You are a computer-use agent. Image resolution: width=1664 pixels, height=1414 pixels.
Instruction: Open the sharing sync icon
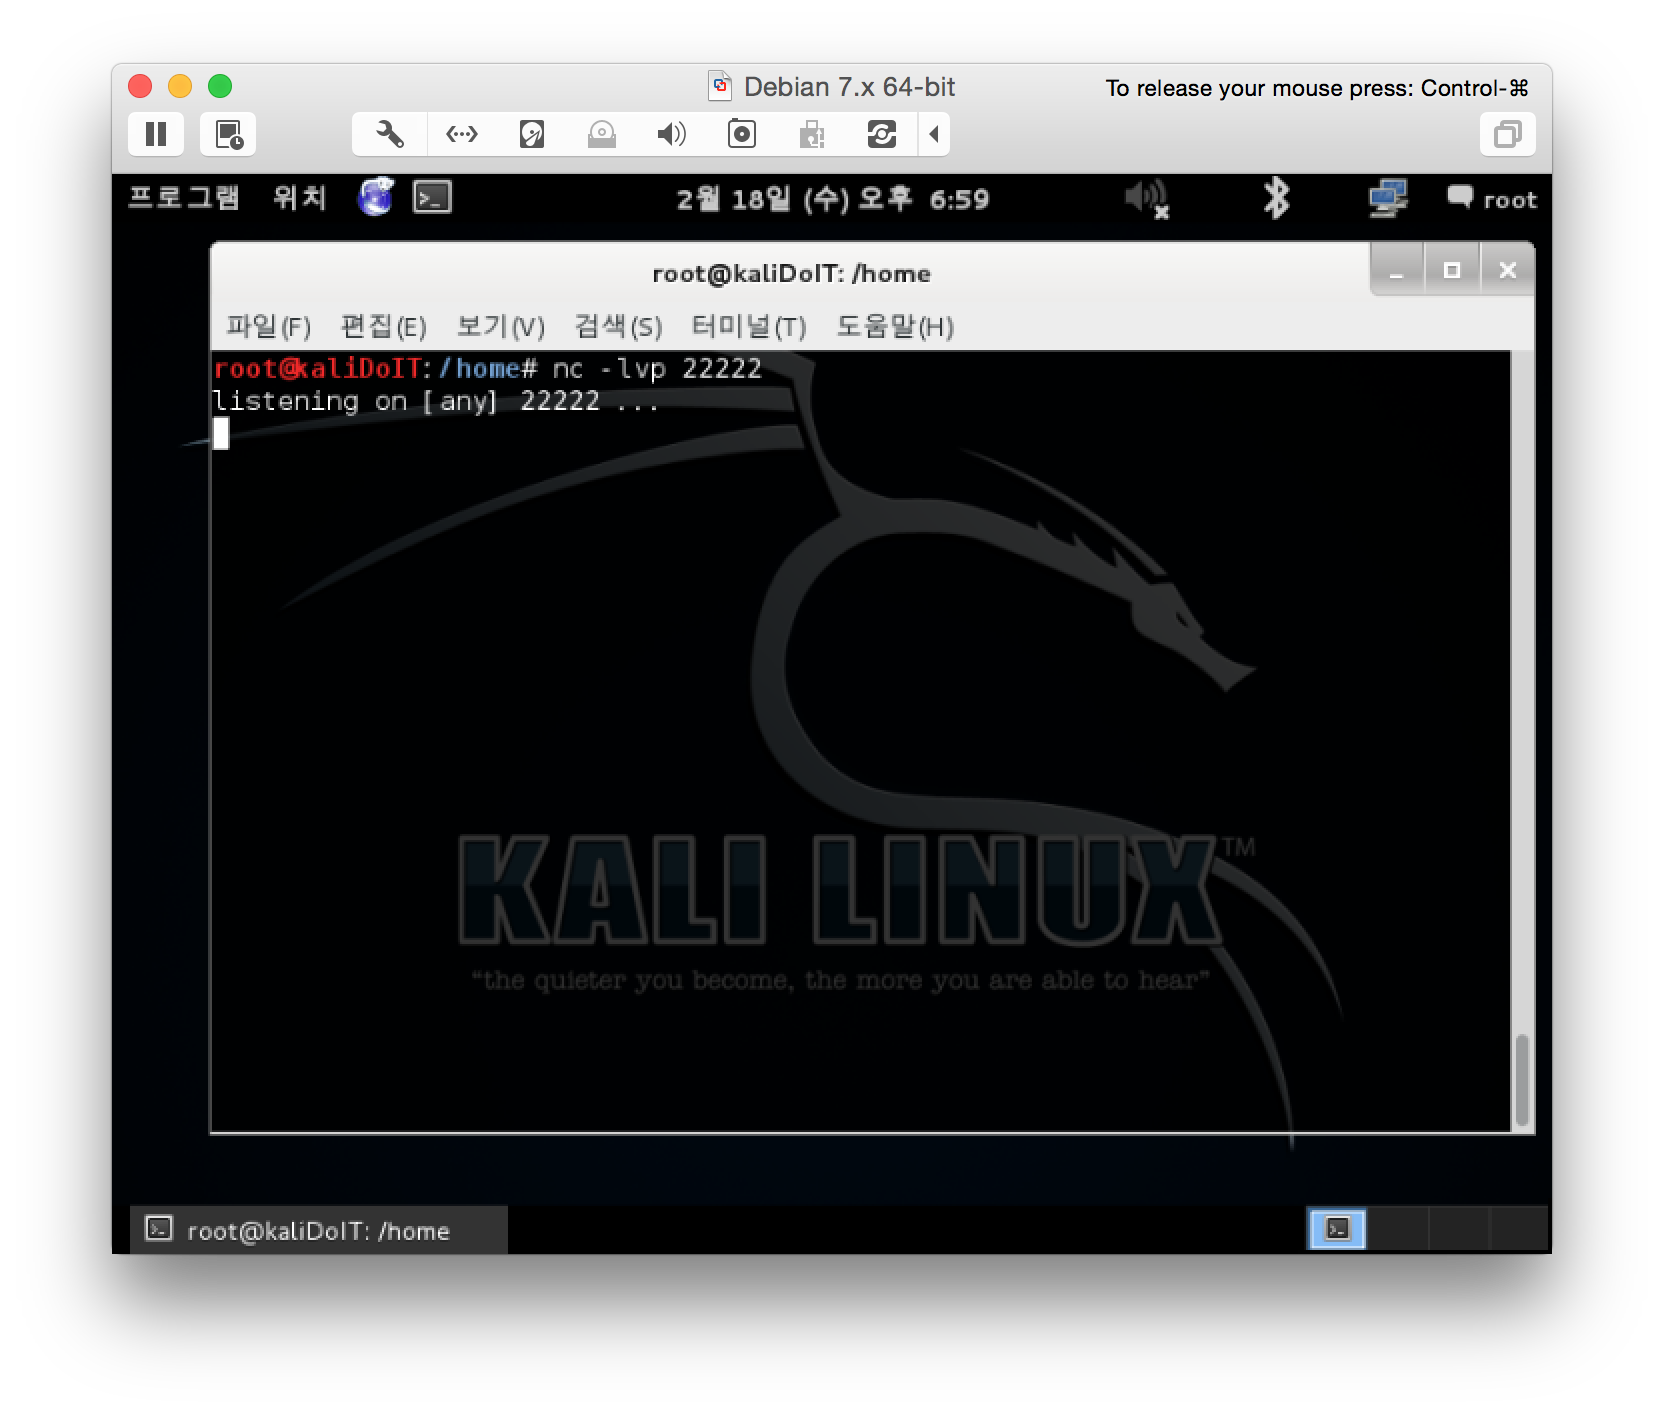click(882, 134)
